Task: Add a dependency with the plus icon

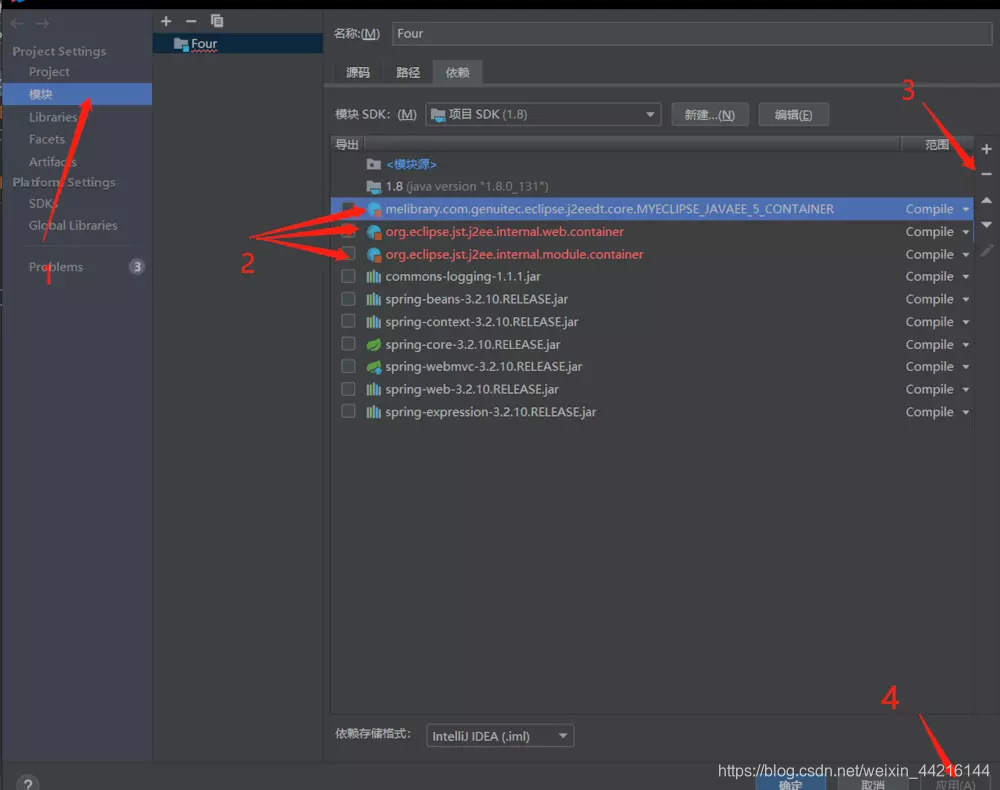Action: [986, 149]
